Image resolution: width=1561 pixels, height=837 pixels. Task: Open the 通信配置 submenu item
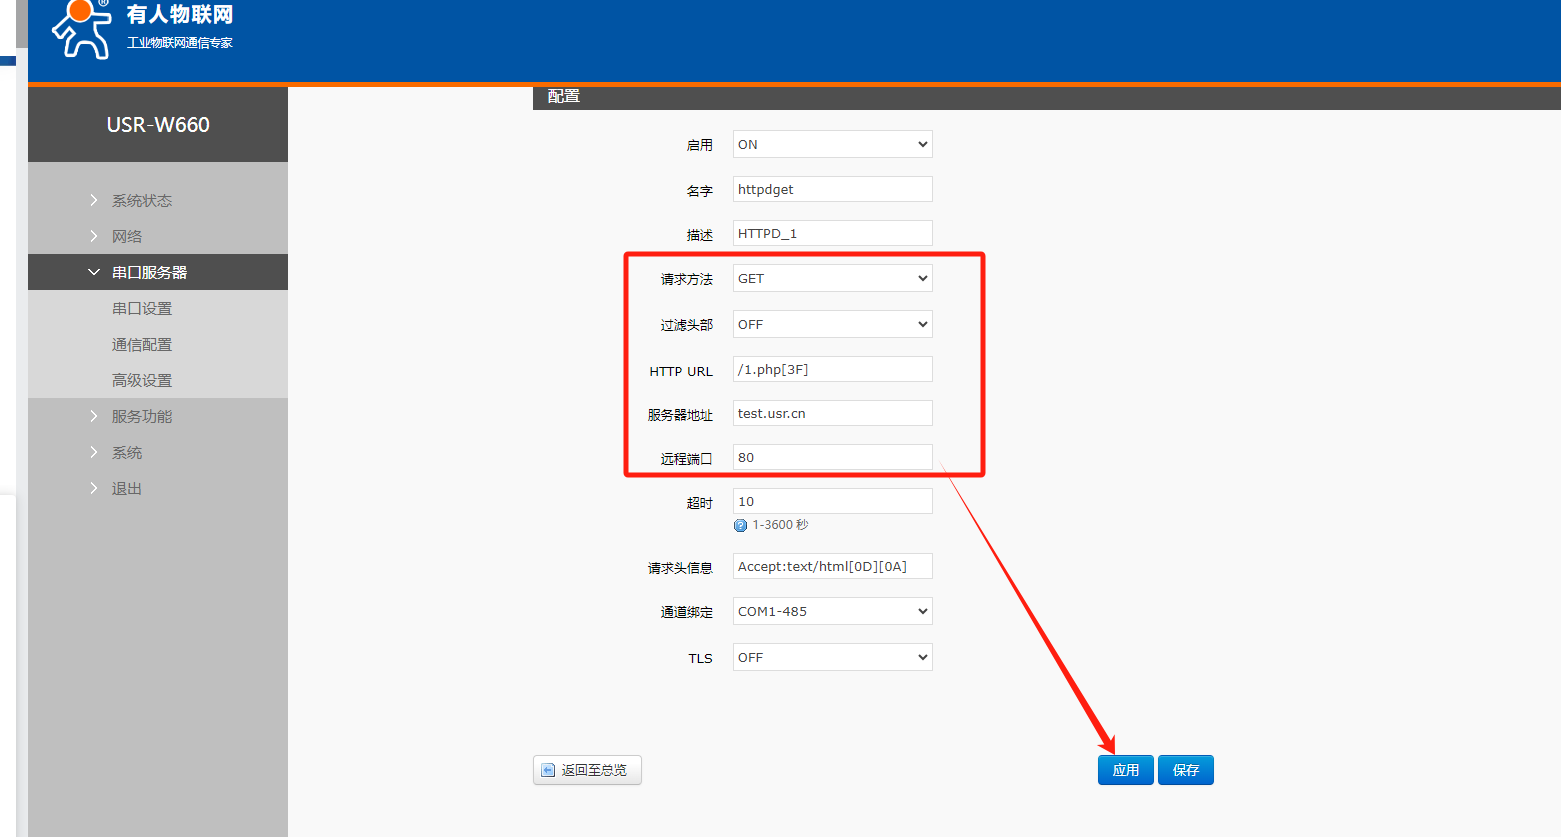pos(142,344)
